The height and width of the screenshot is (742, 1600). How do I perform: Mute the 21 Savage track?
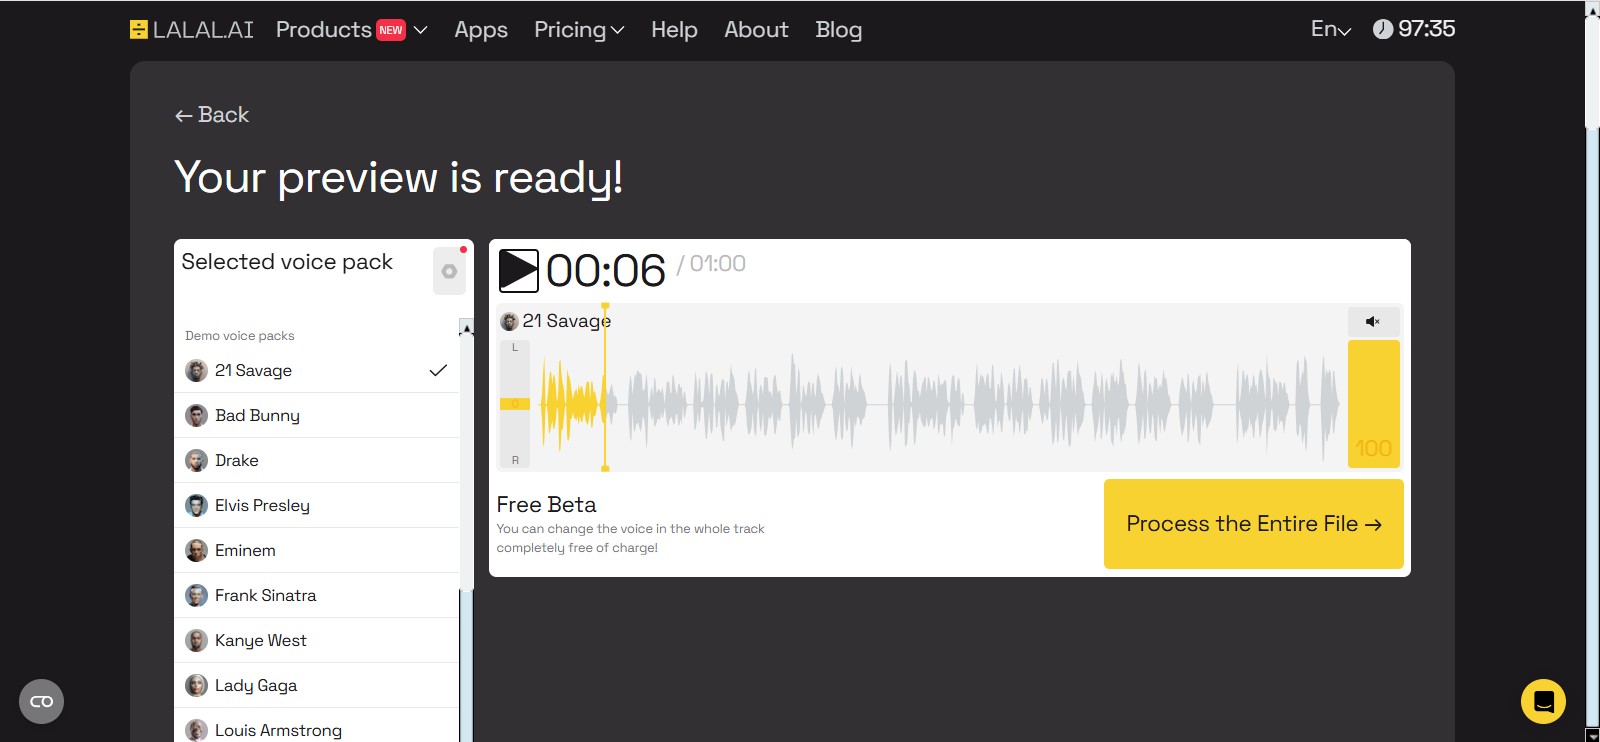(1373, 321)
